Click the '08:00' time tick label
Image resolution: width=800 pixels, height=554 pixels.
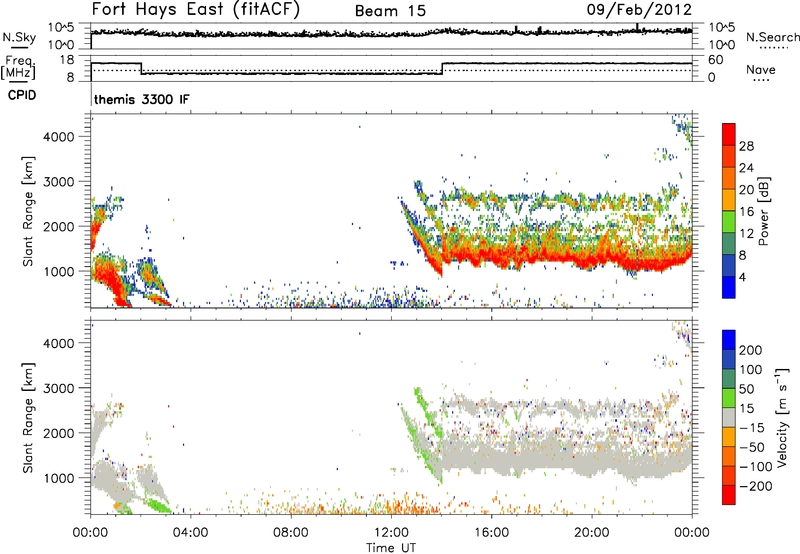tap(290, 533)
